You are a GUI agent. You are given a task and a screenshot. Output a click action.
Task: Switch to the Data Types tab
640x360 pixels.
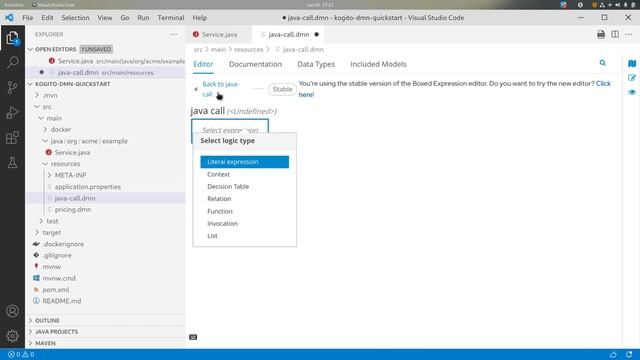[x=316, y=64]
